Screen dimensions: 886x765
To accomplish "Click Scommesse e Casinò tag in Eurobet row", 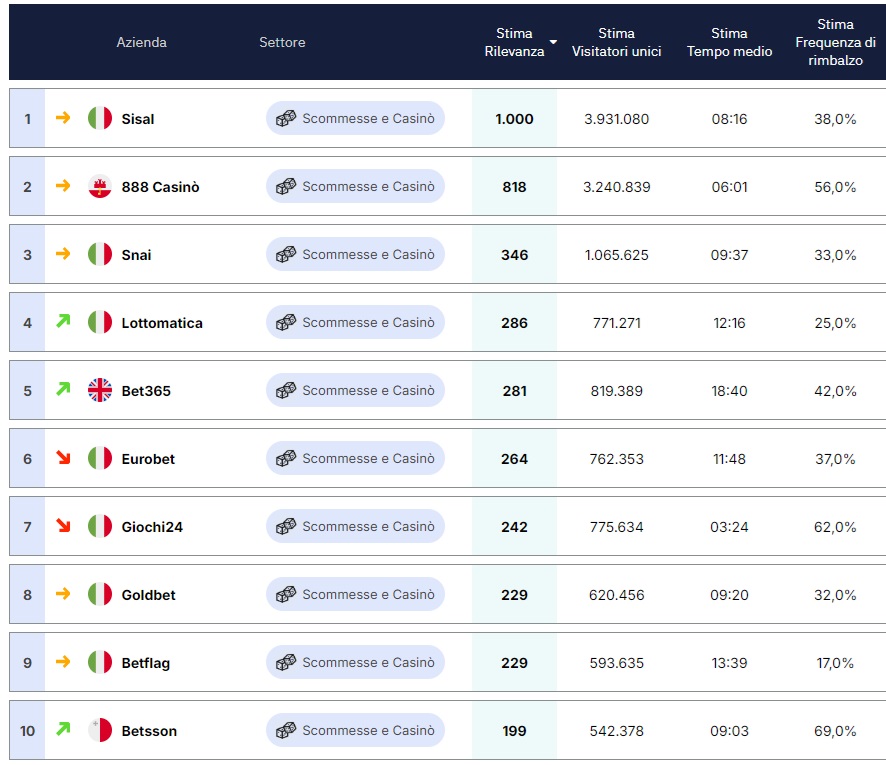I will [355, 458].
